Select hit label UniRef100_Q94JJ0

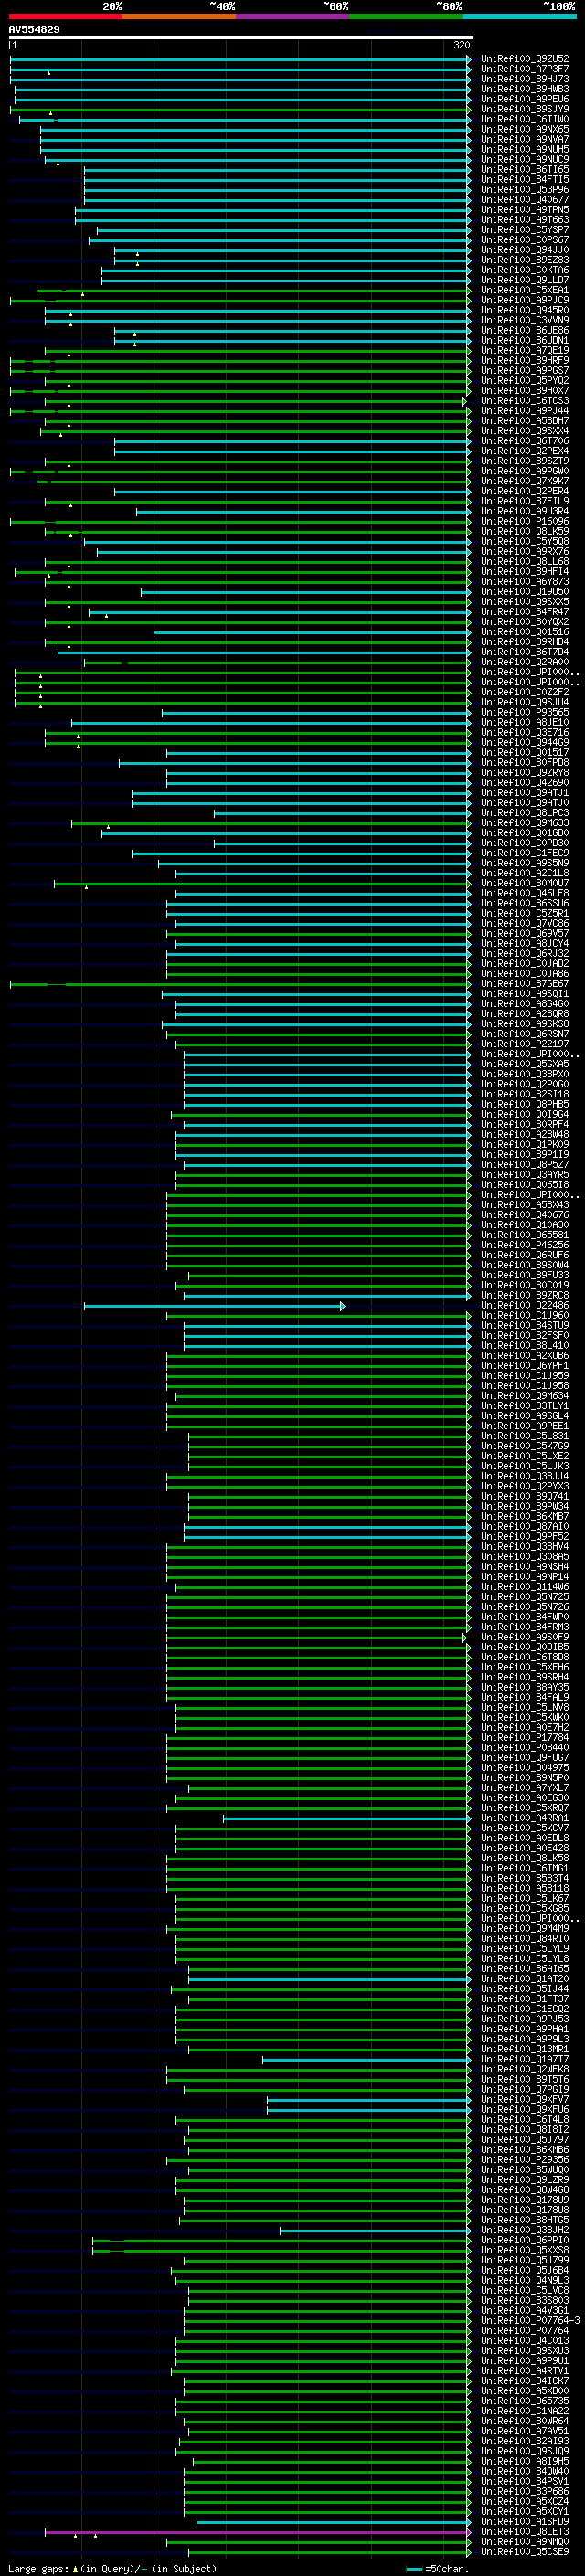point(525,250)
